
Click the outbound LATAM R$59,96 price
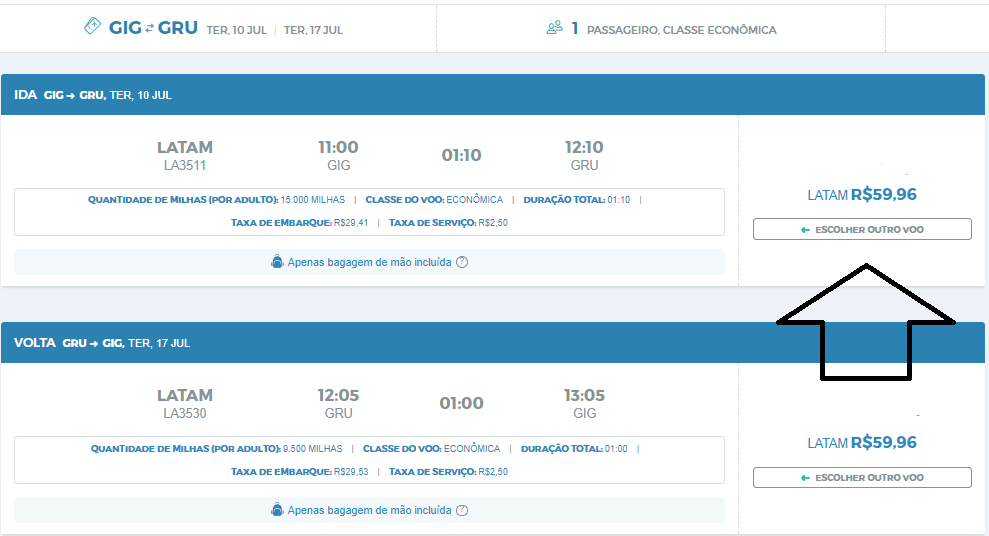[x=861, y=195]
